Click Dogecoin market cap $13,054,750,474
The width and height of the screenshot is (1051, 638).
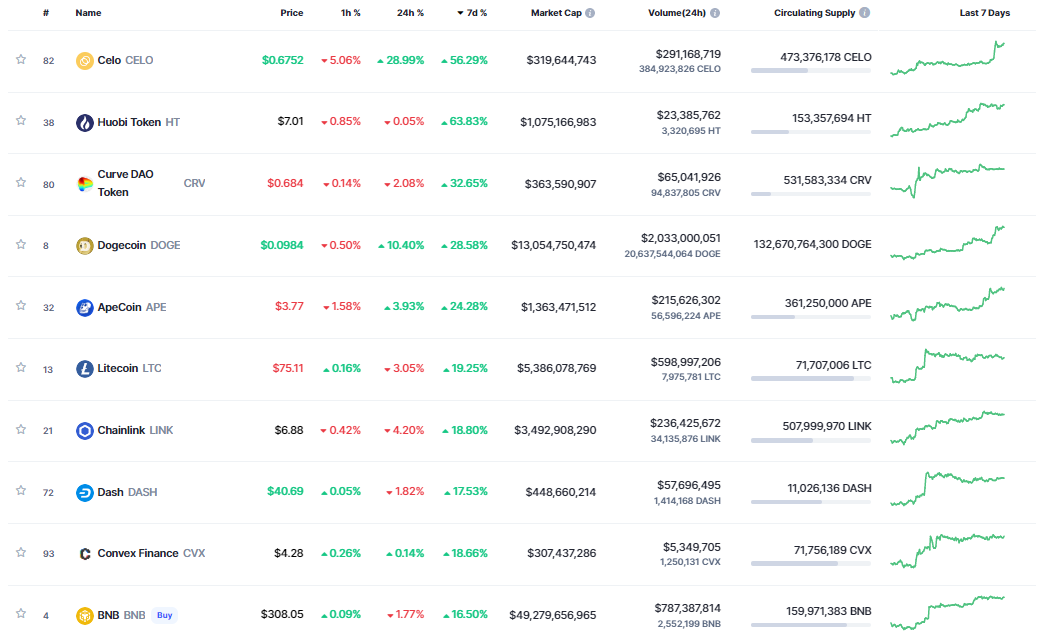click(554, 245)
